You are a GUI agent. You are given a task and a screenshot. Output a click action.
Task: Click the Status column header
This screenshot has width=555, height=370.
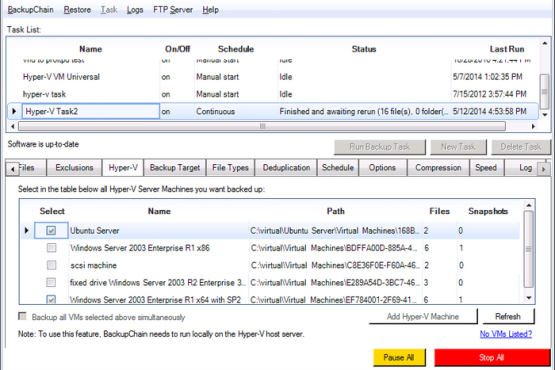[364, 49]
